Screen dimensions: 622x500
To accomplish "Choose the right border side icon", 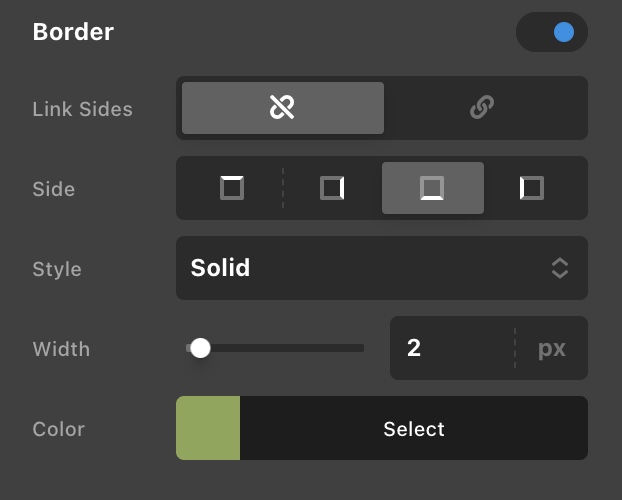I will click(332, 188).
